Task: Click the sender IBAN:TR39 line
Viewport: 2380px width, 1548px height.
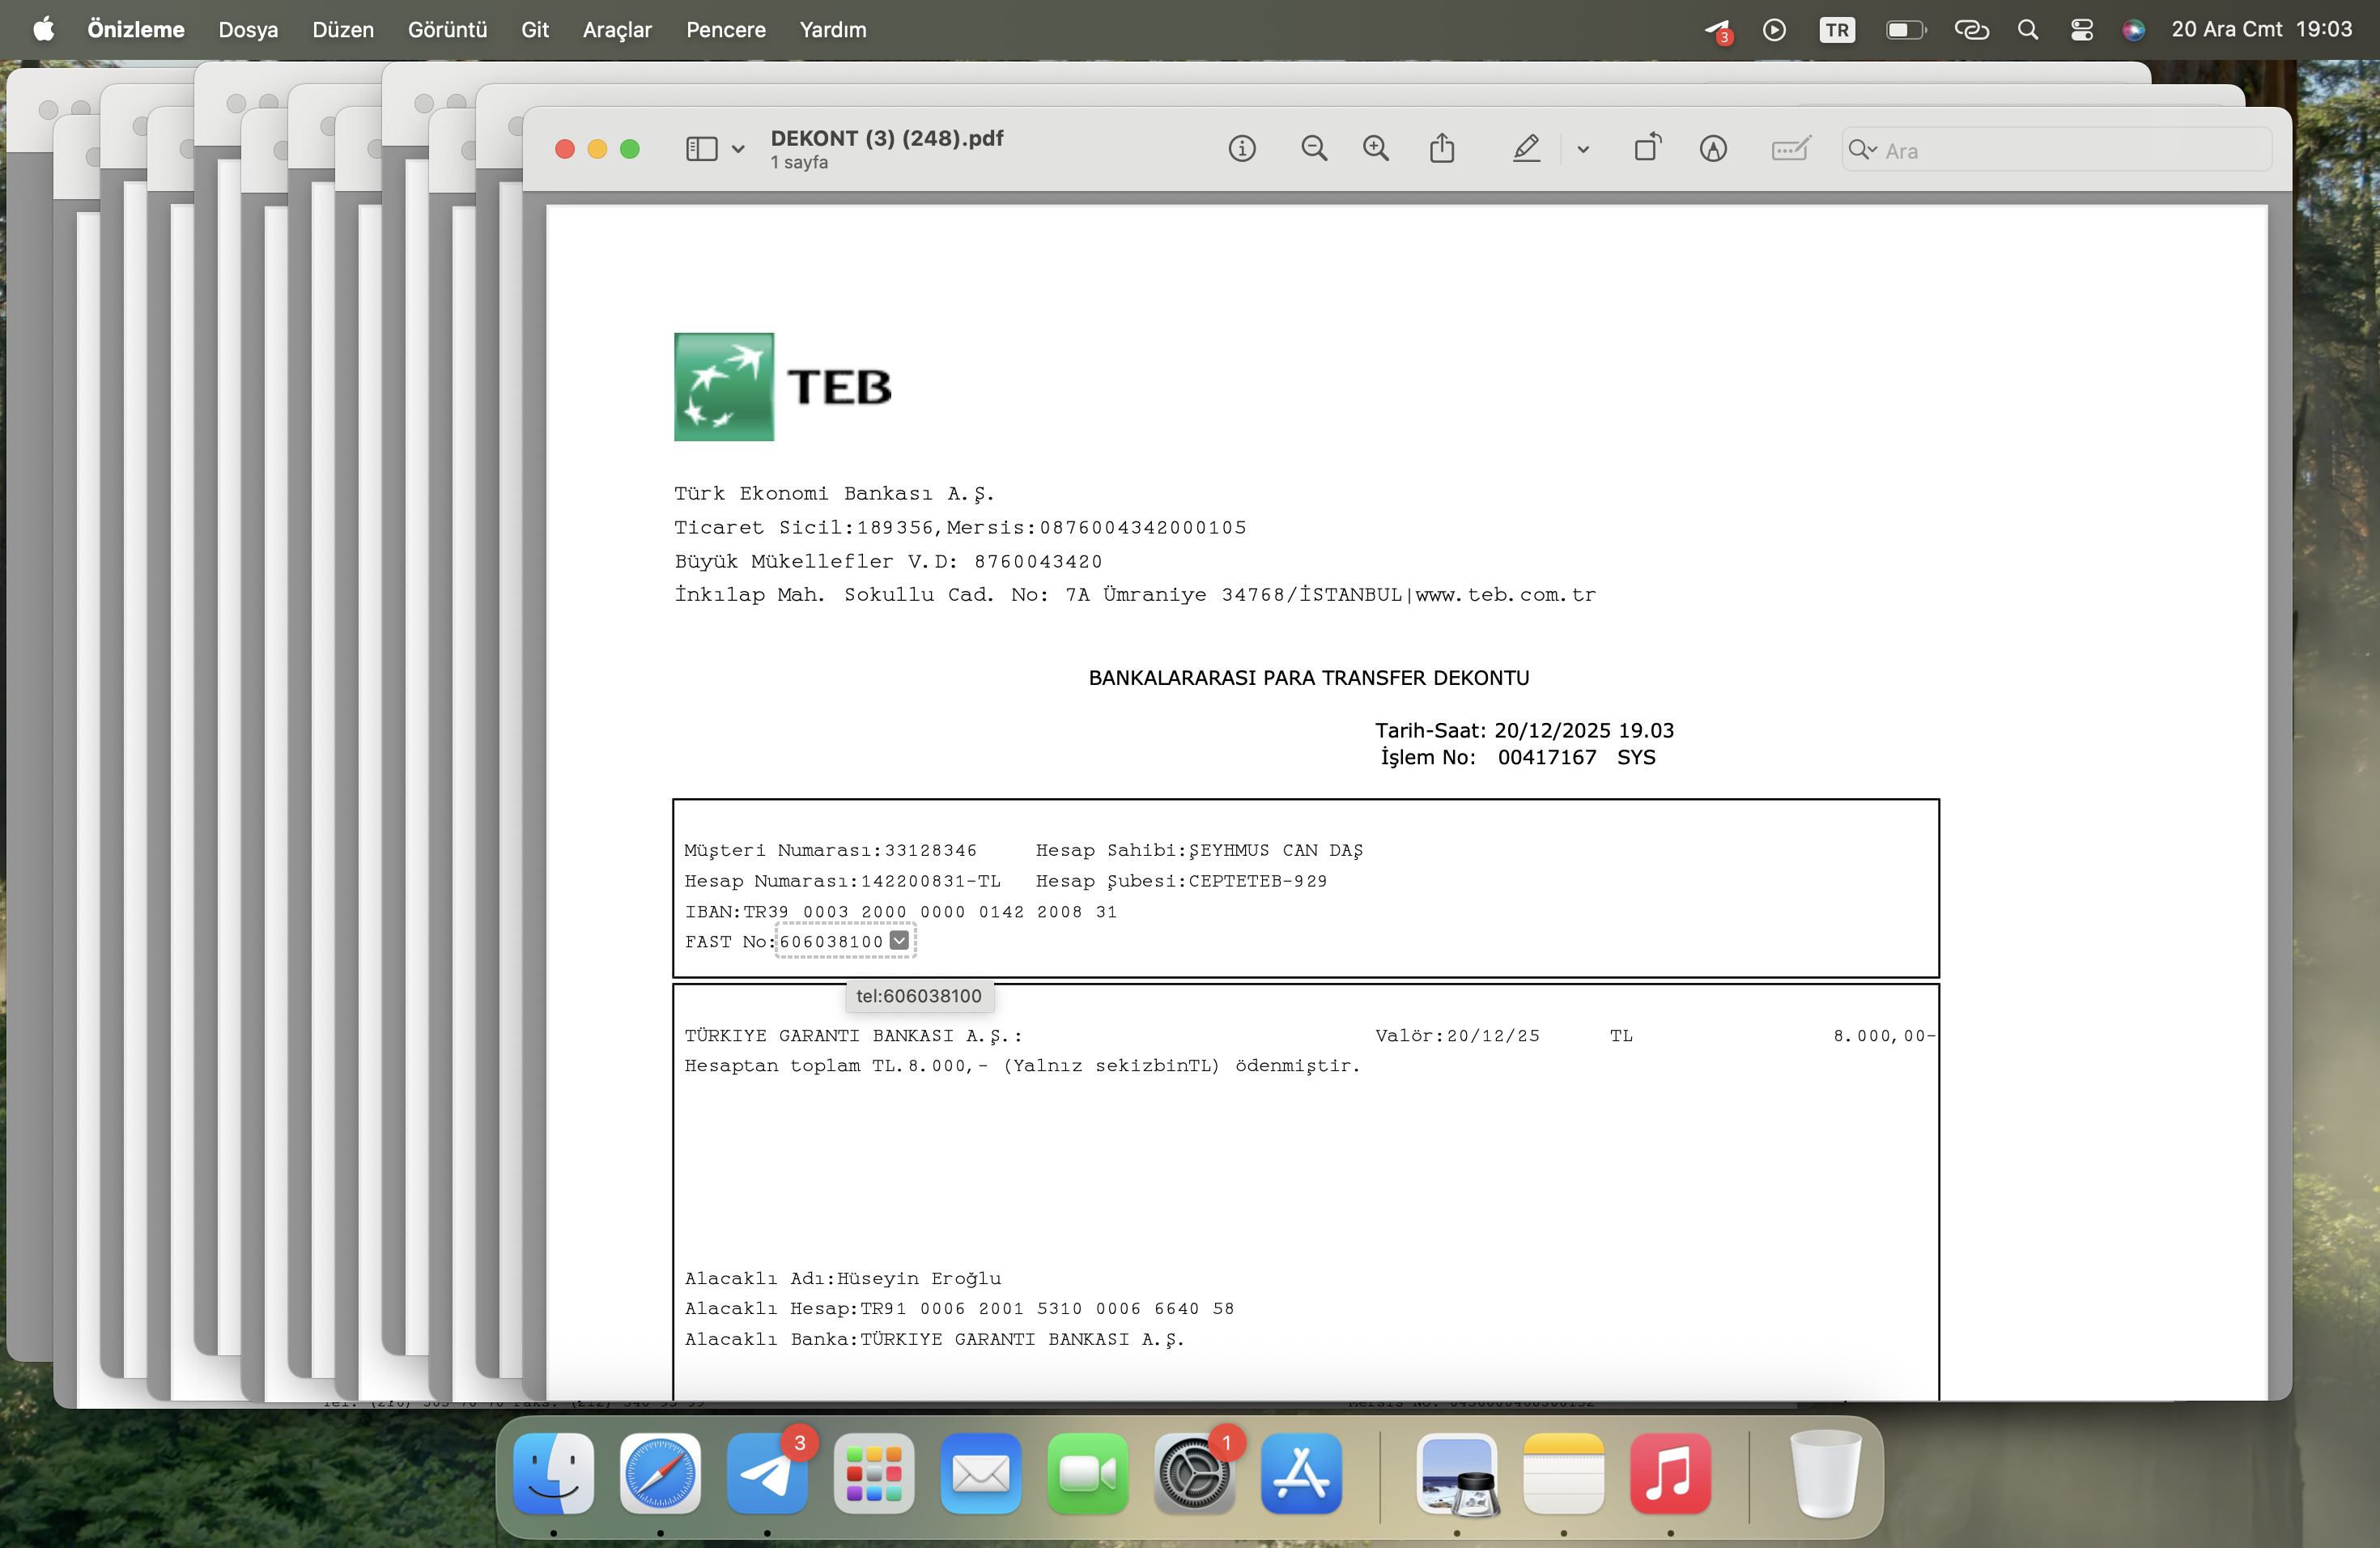Action: click(x=901, y=912)
